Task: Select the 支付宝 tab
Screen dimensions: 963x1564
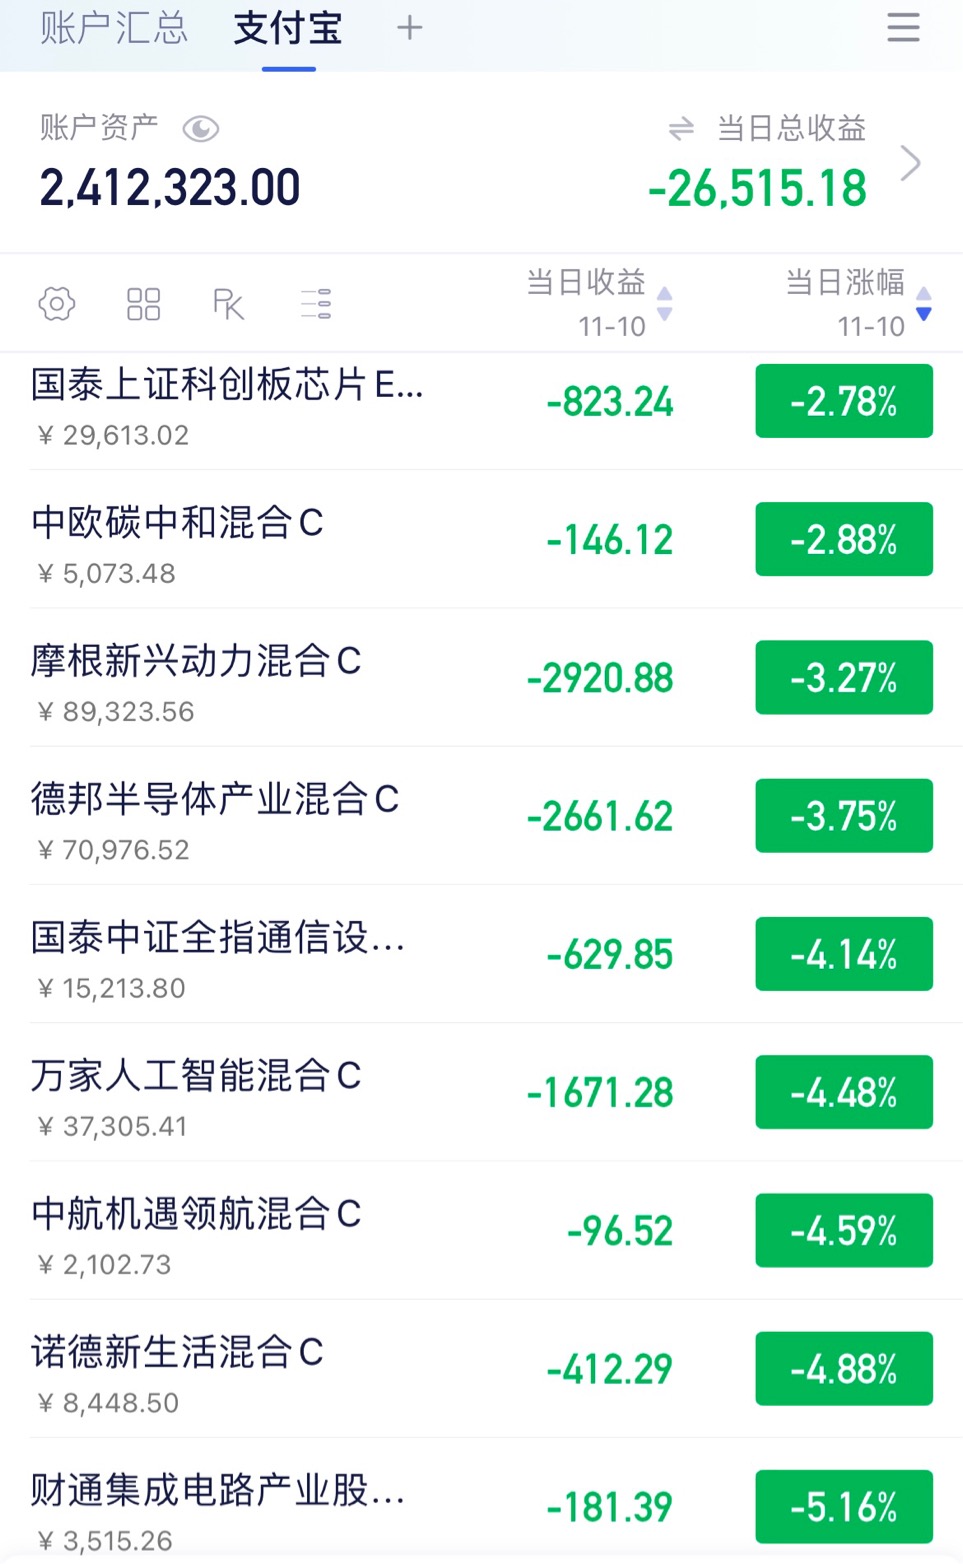Action: pyautogui.click(x=288, y=28)
